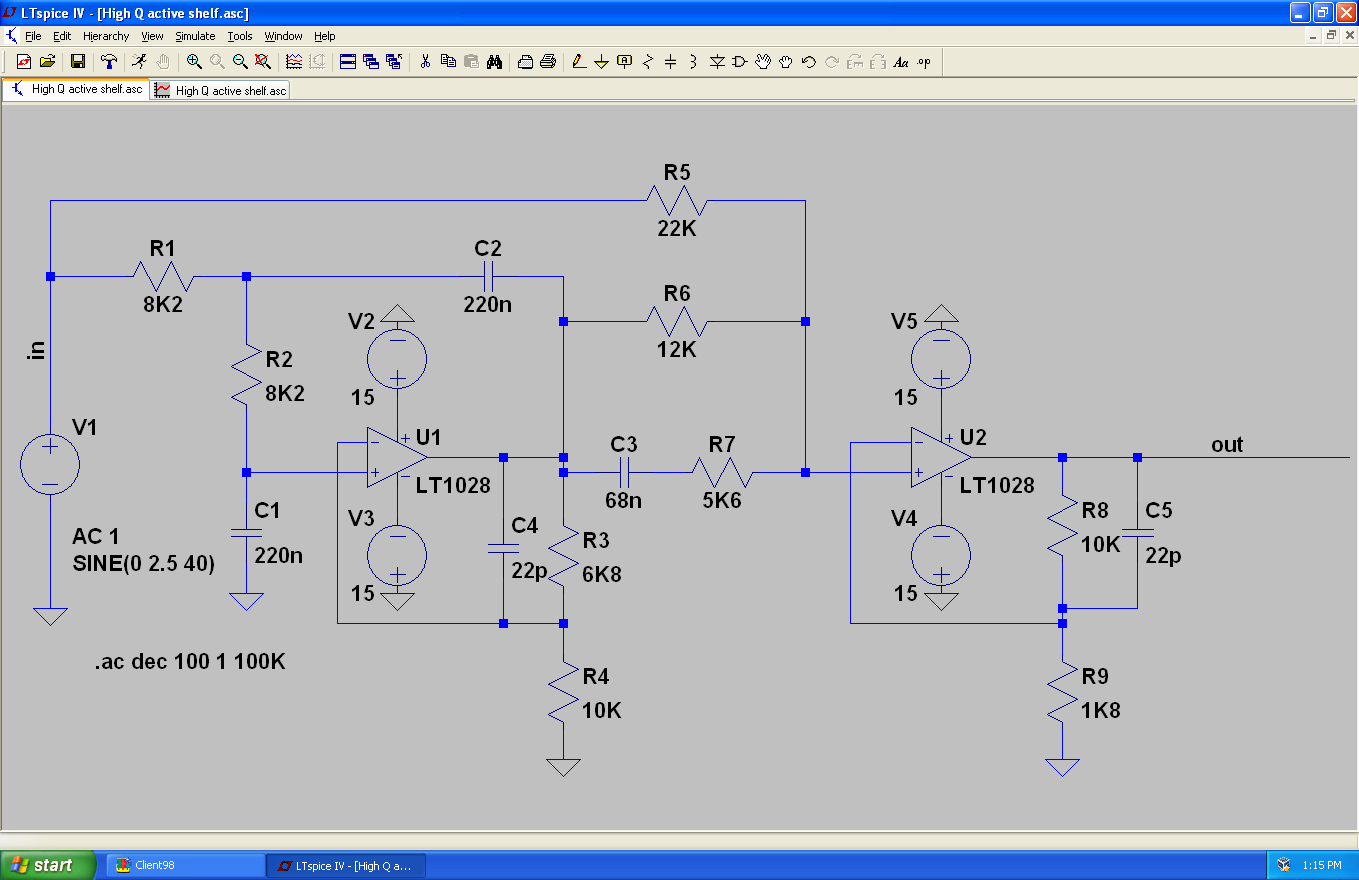Select the U2 op-amp symbol
This screenshot has height=880, width=1359.
tap(941, 458)
